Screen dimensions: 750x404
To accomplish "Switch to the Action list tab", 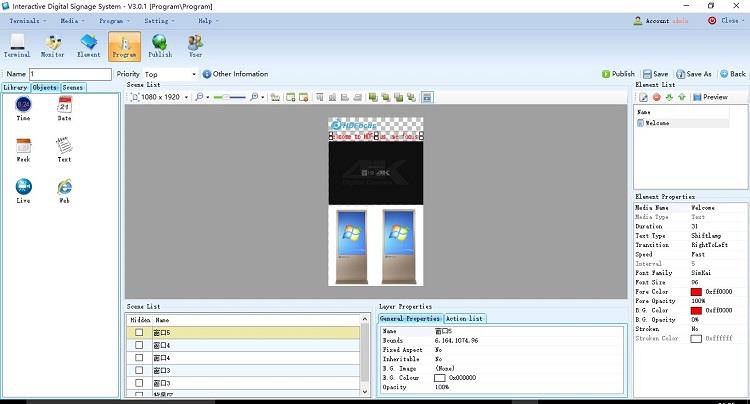I will [464, 318].
